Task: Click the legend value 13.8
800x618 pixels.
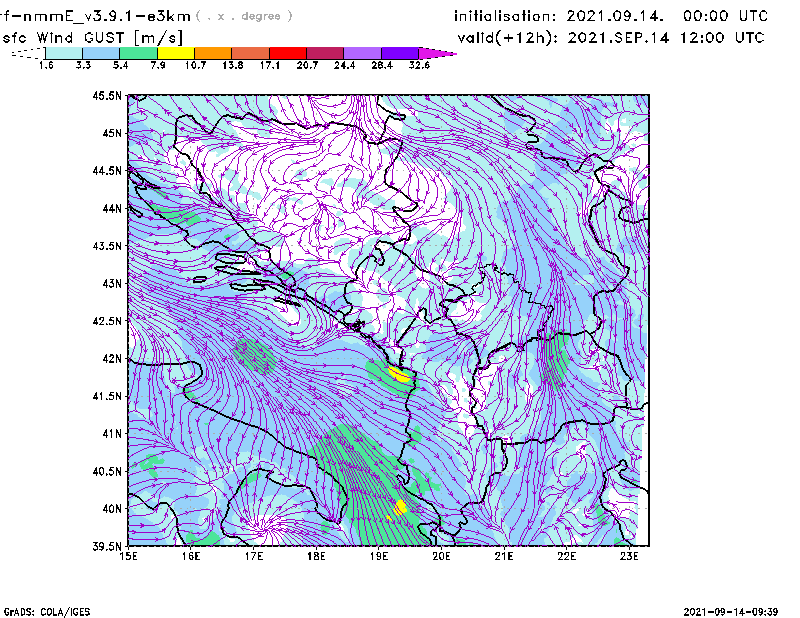Action: (232, 65)
